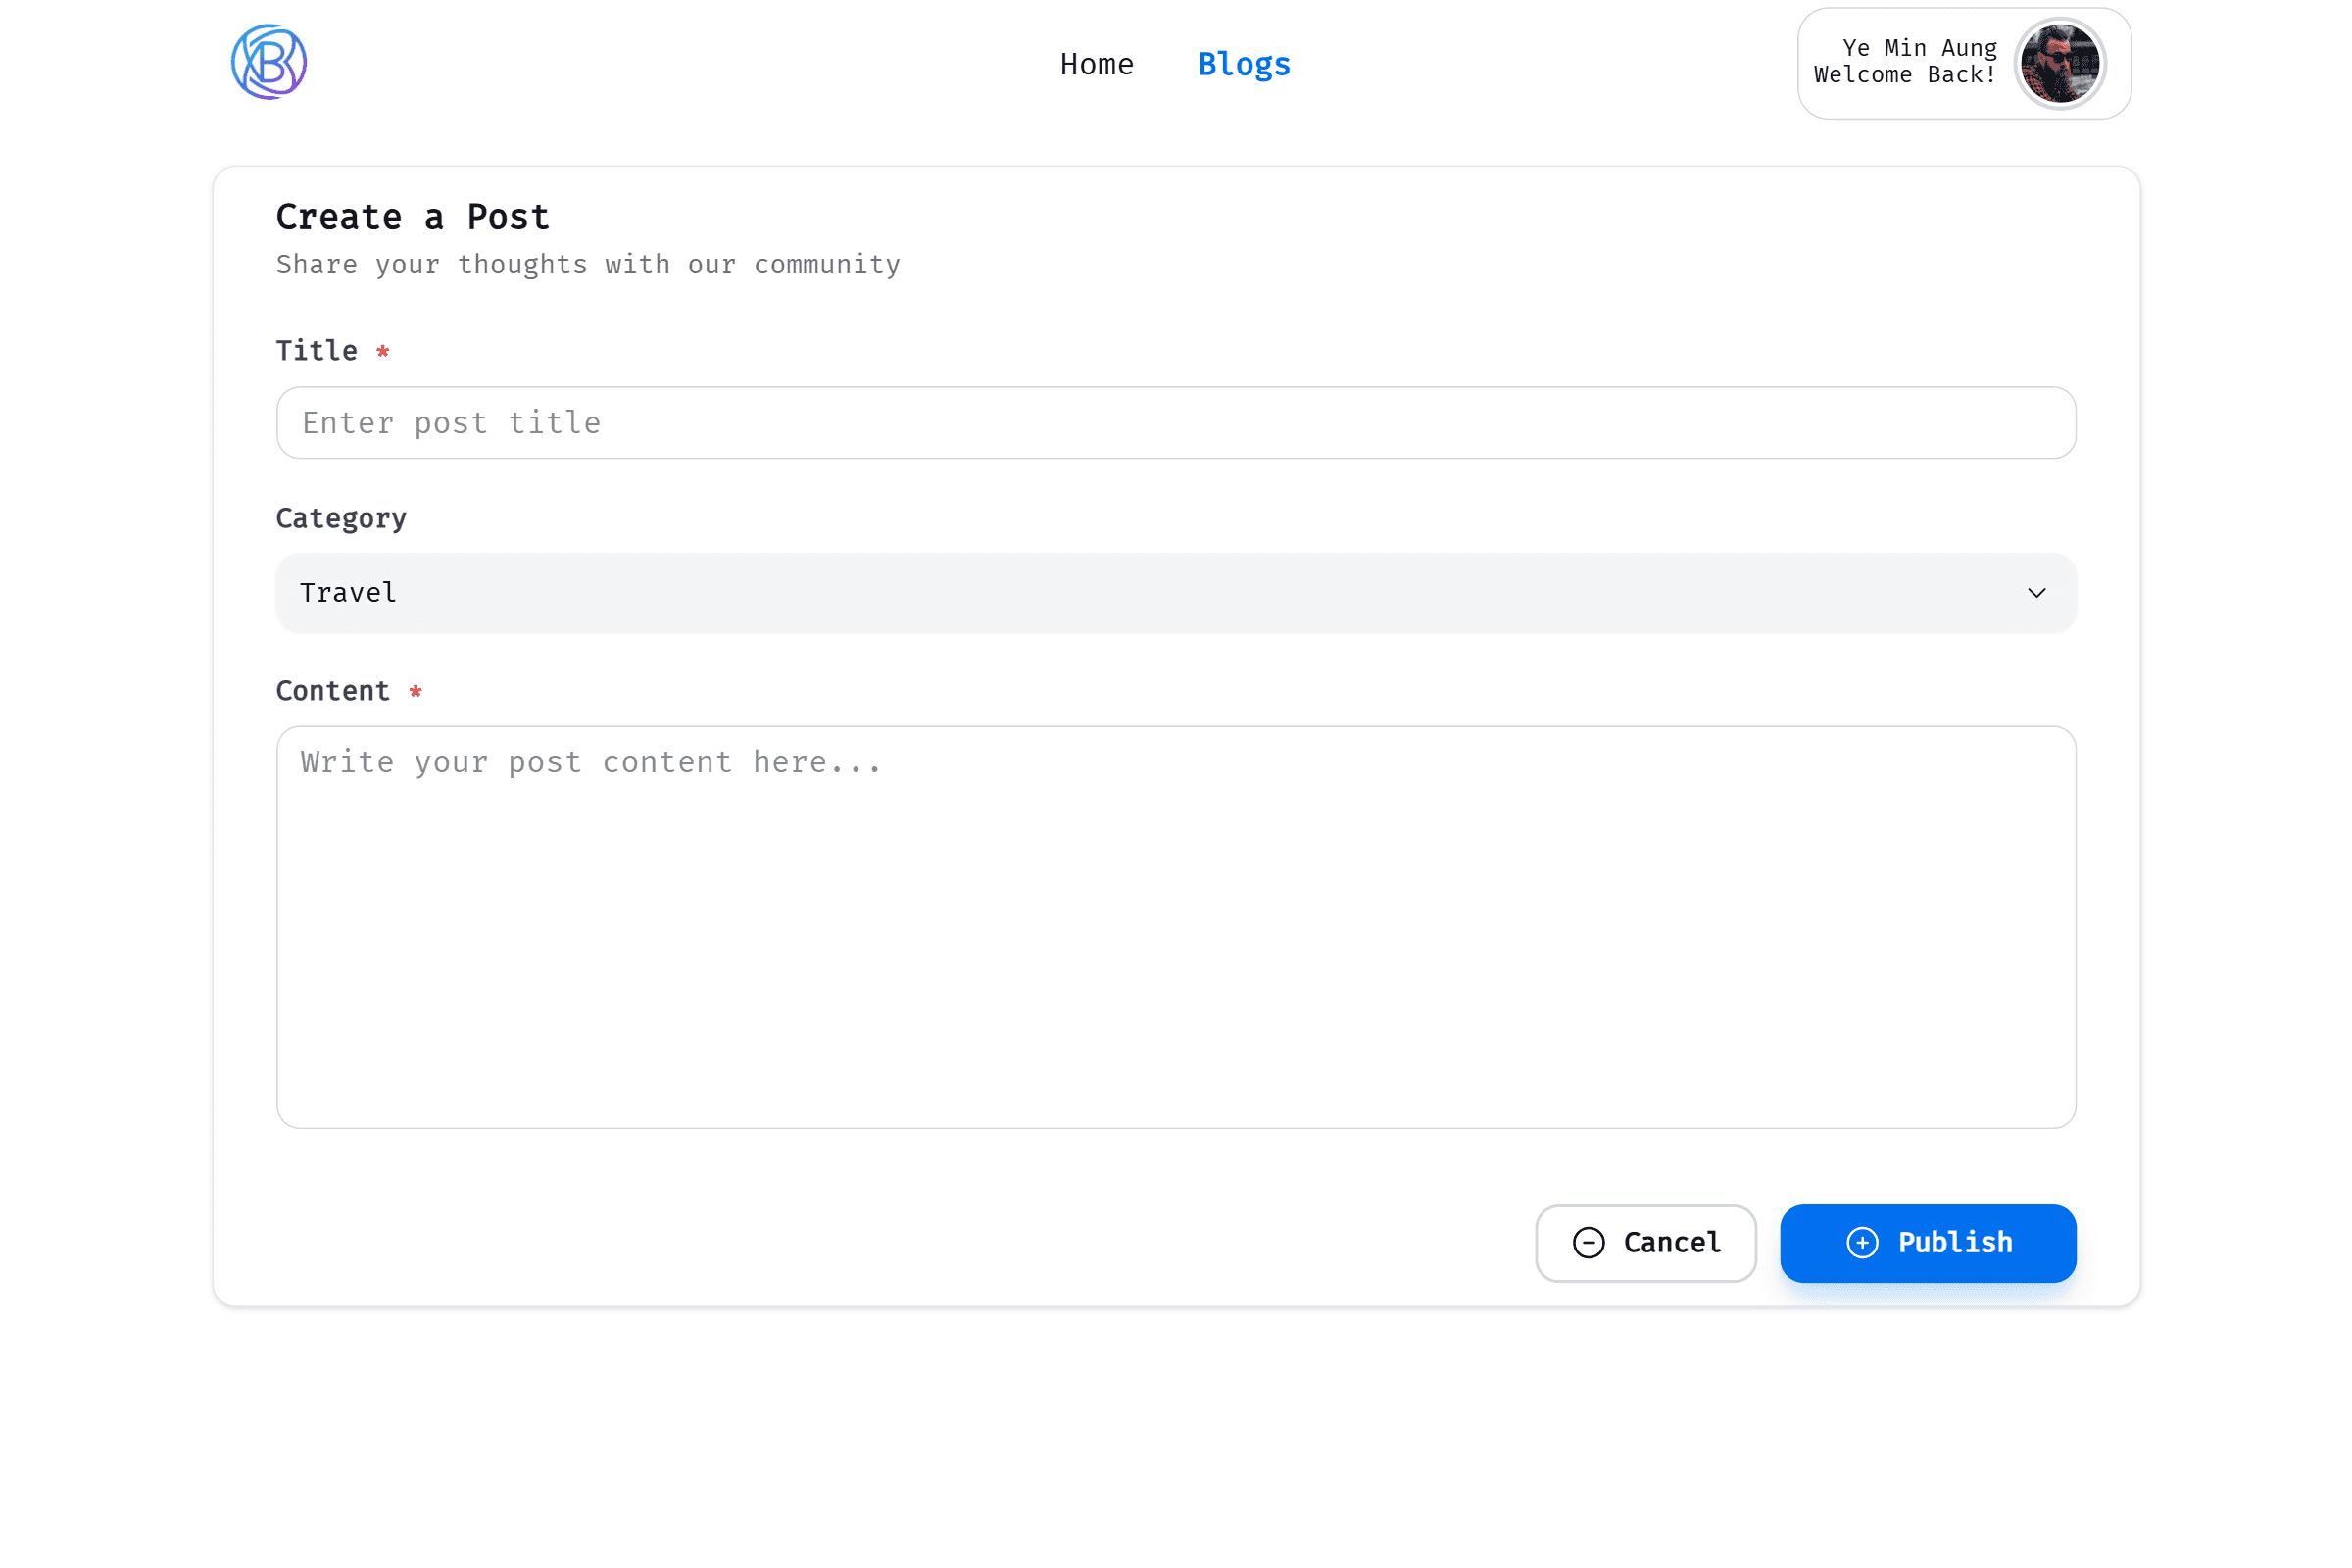Expand the Category chevron arrow
Image resolution: width=2352 pixels, height=1568 pixels.
click(x=2036, y=593)
